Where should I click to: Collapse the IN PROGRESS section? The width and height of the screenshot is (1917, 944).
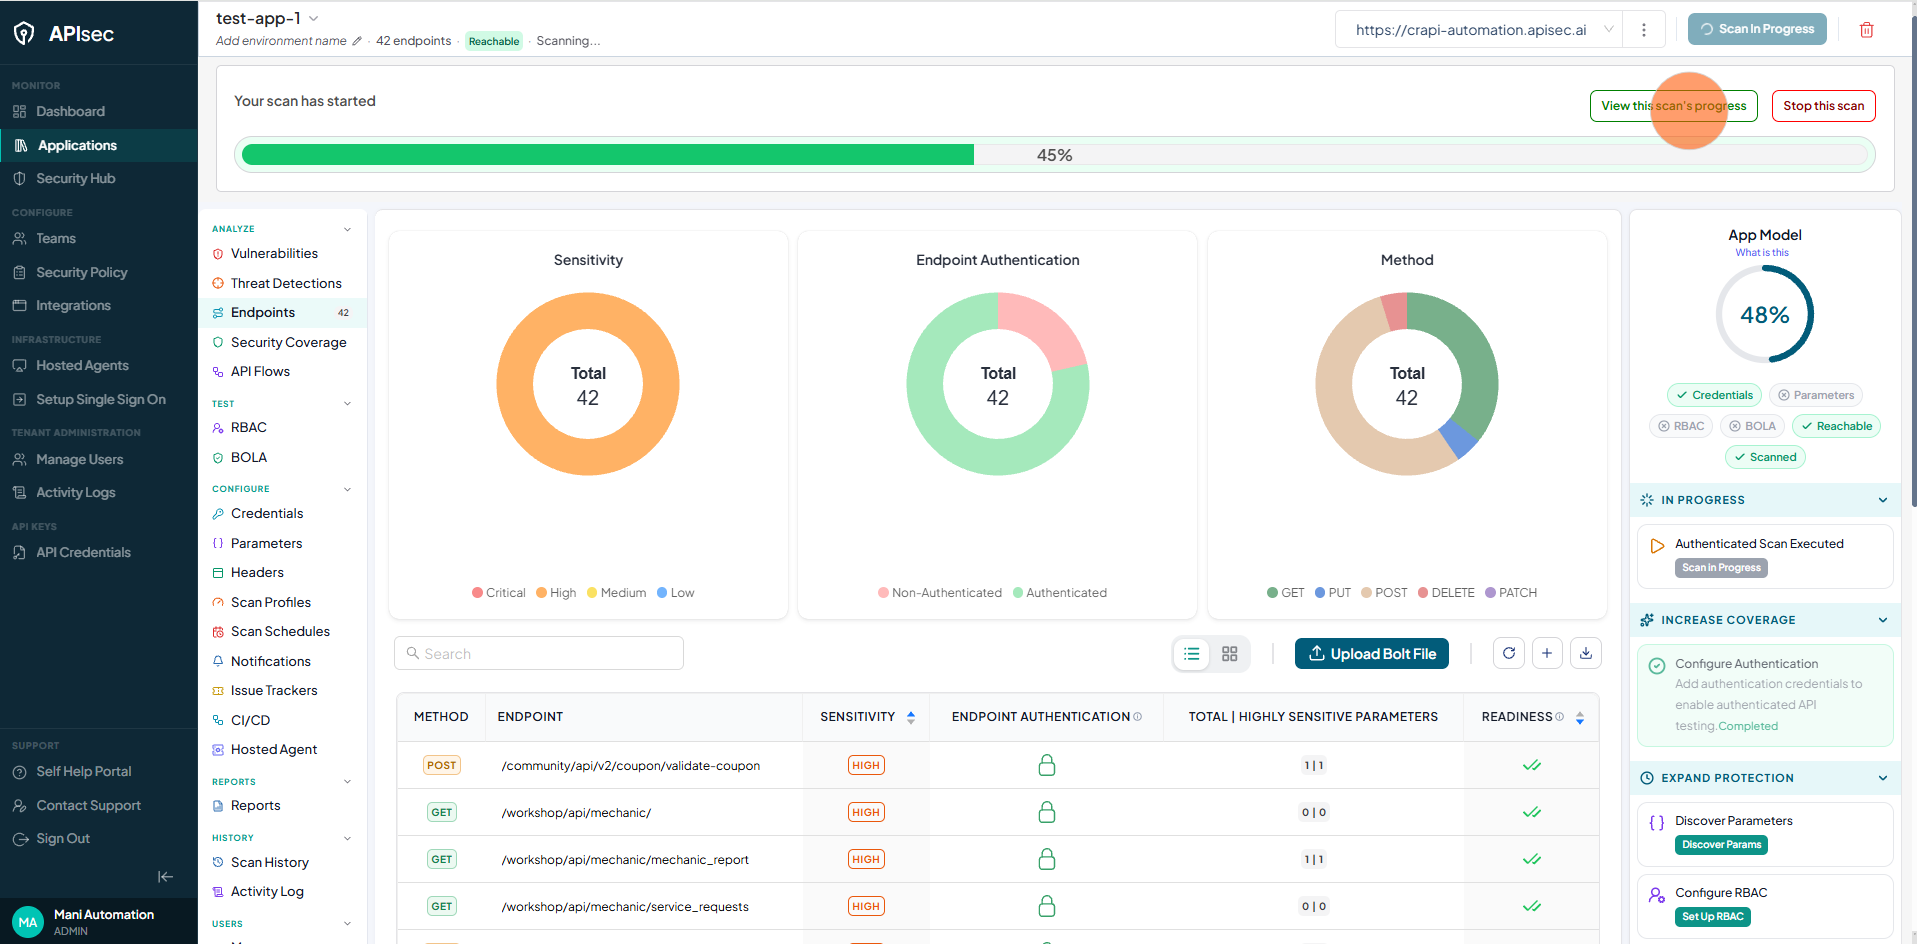coord(1883,500)
